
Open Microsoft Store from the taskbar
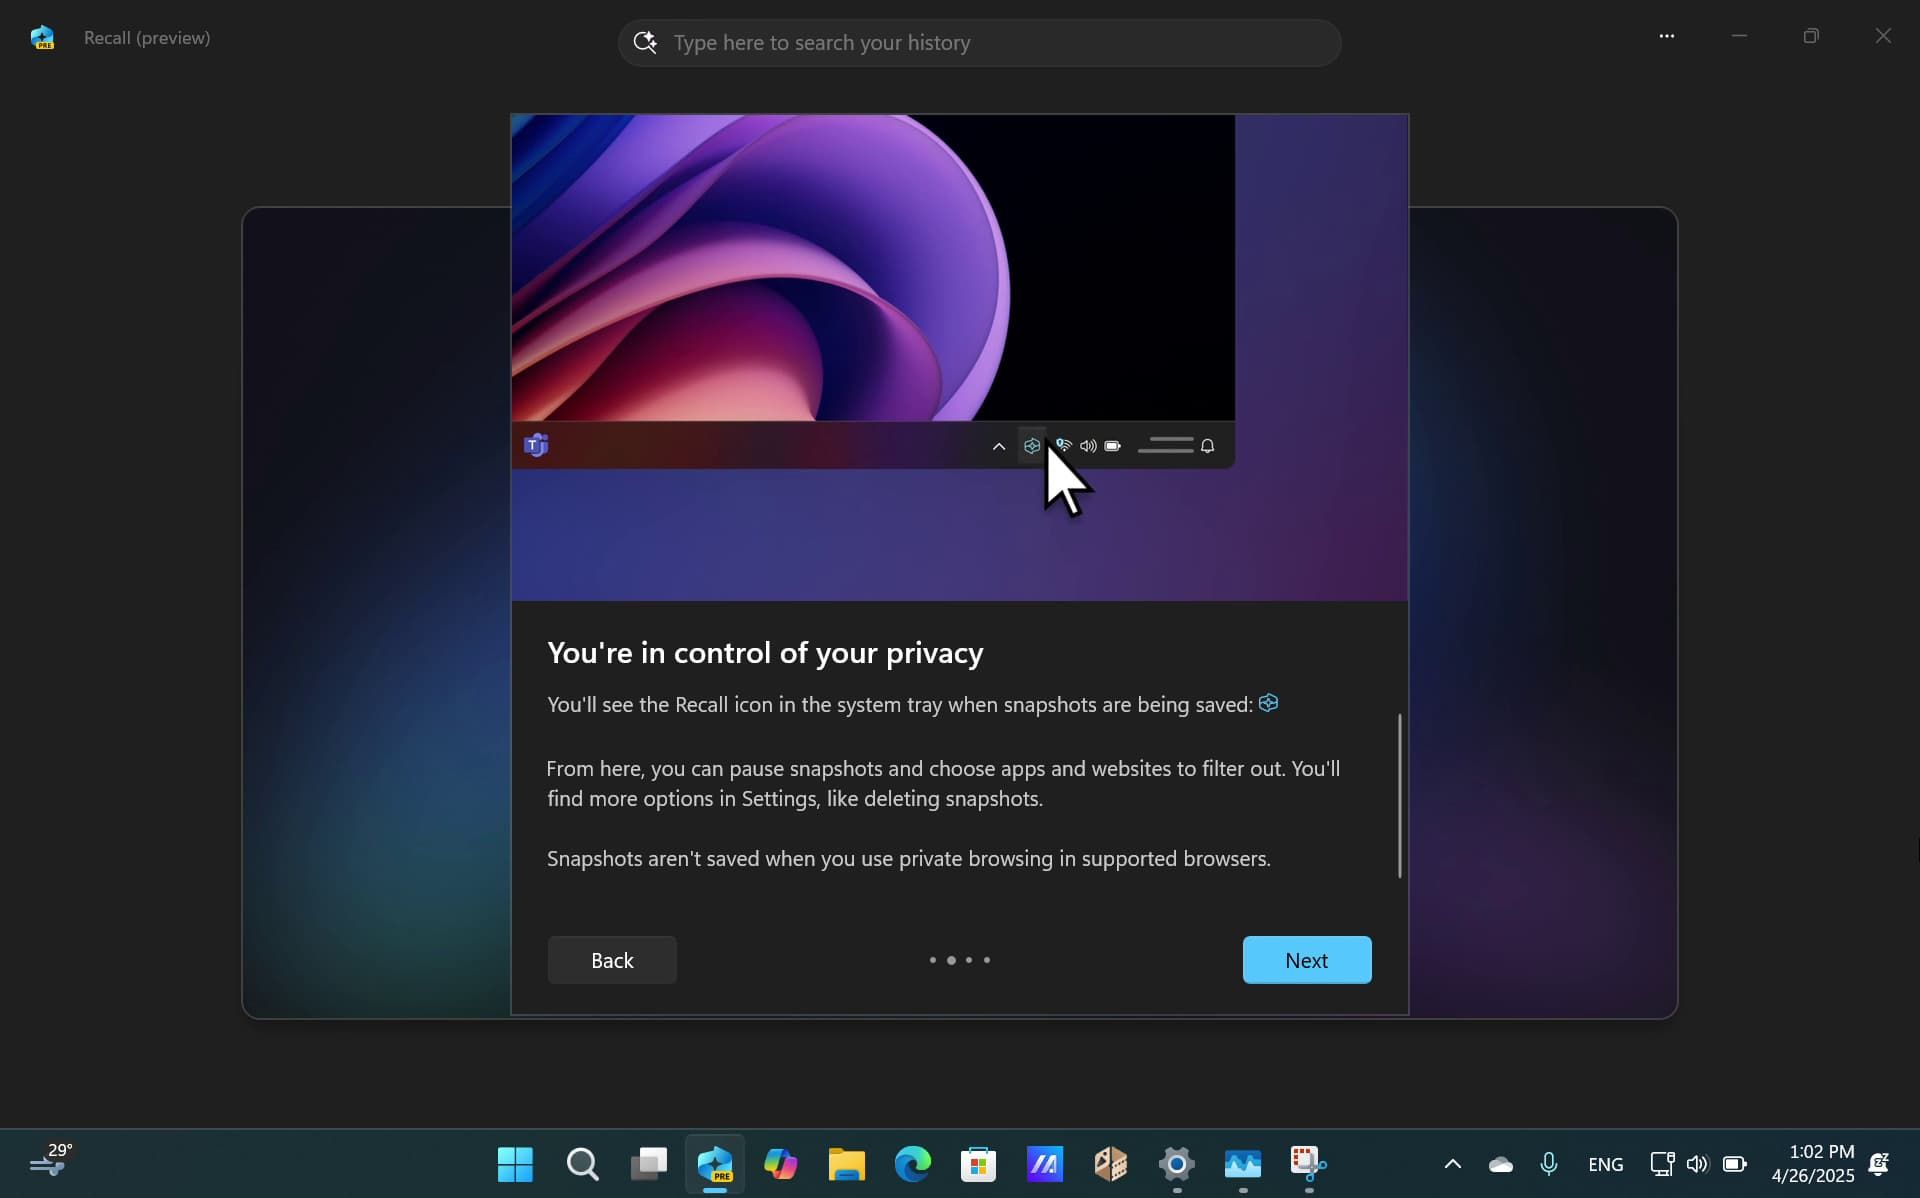point(978,1164)
